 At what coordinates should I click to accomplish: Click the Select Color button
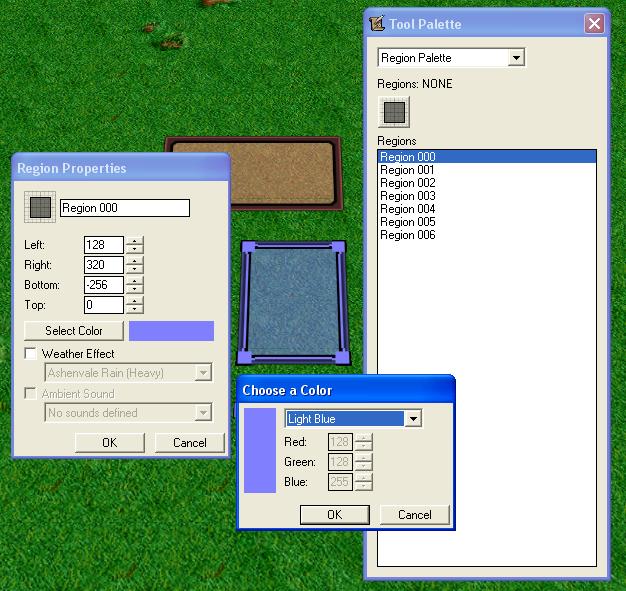[74, 331]
